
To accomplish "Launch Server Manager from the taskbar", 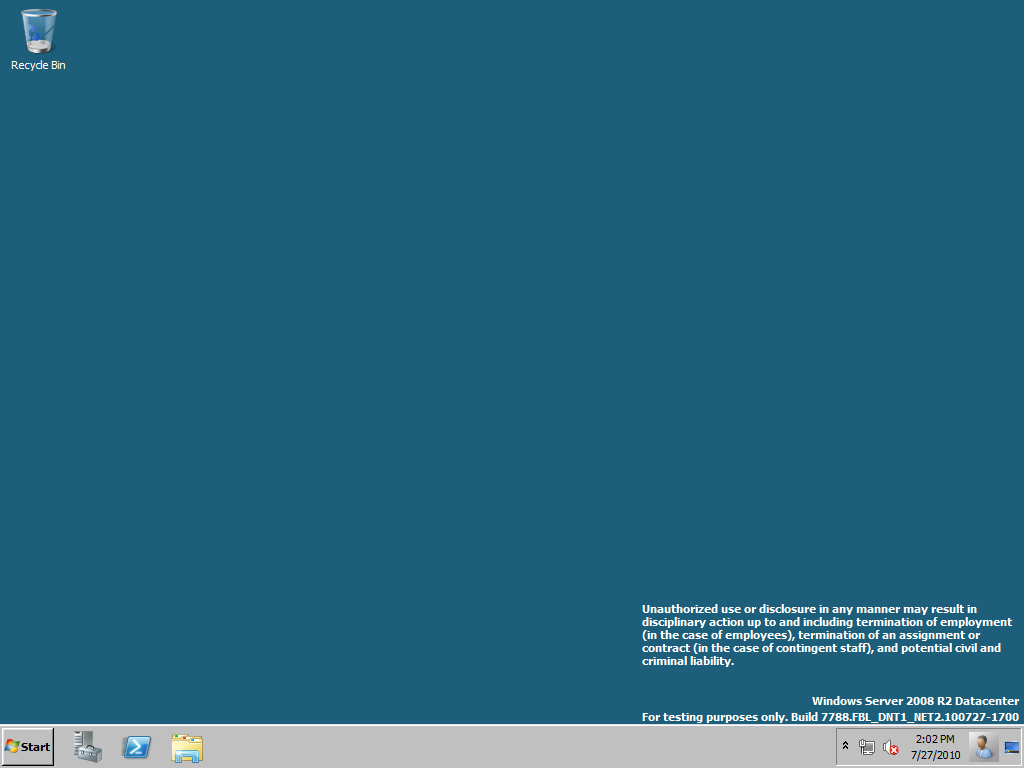I will click(88, 746).
